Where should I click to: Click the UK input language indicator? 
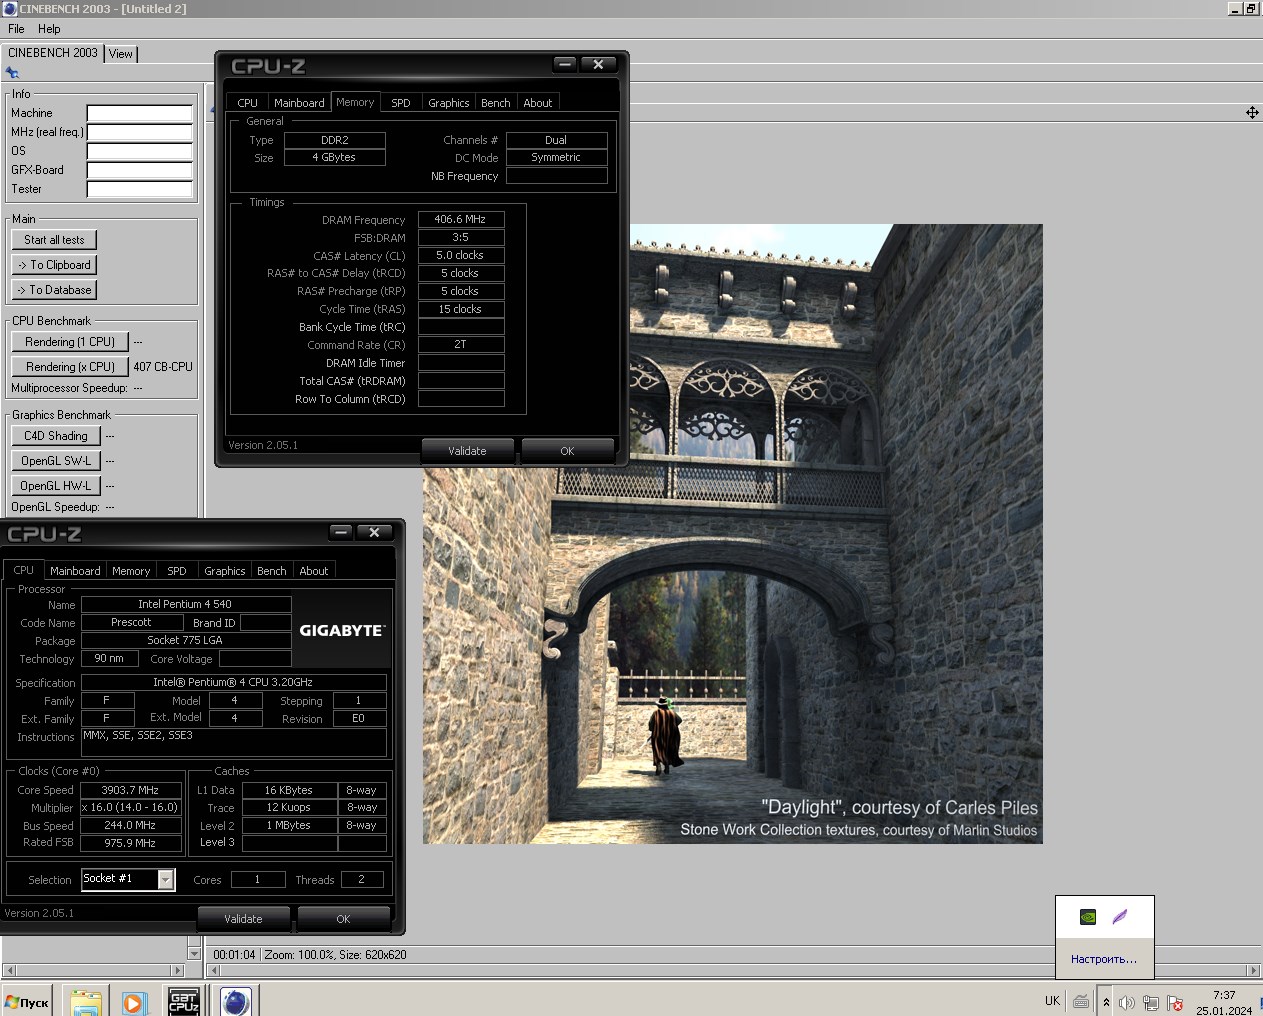(x=1052, y=1001)
